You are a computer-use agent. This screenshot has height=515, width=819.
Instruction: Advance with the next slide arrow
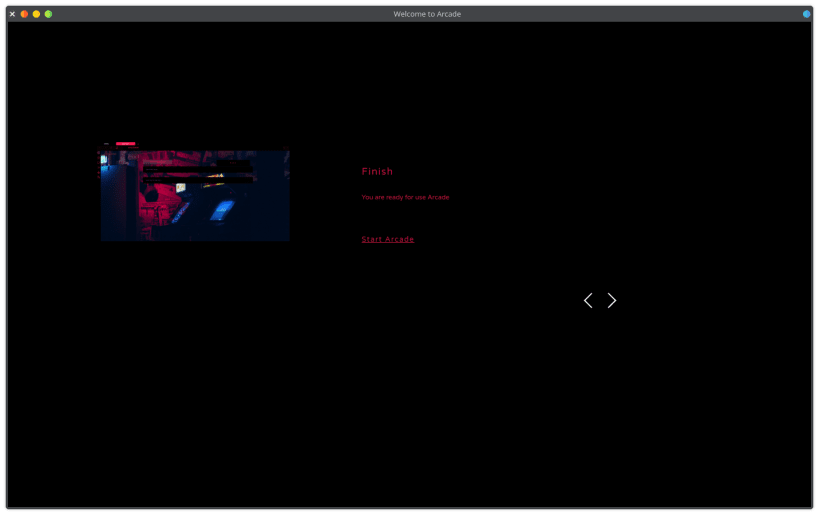coord(612,300)
